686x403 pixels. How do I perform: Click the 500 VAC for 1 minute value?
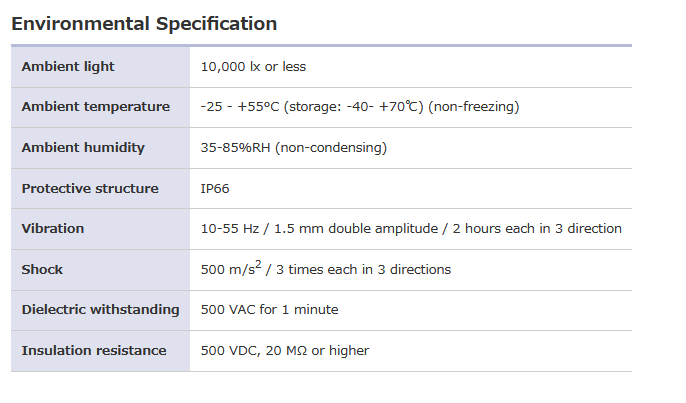270,310
